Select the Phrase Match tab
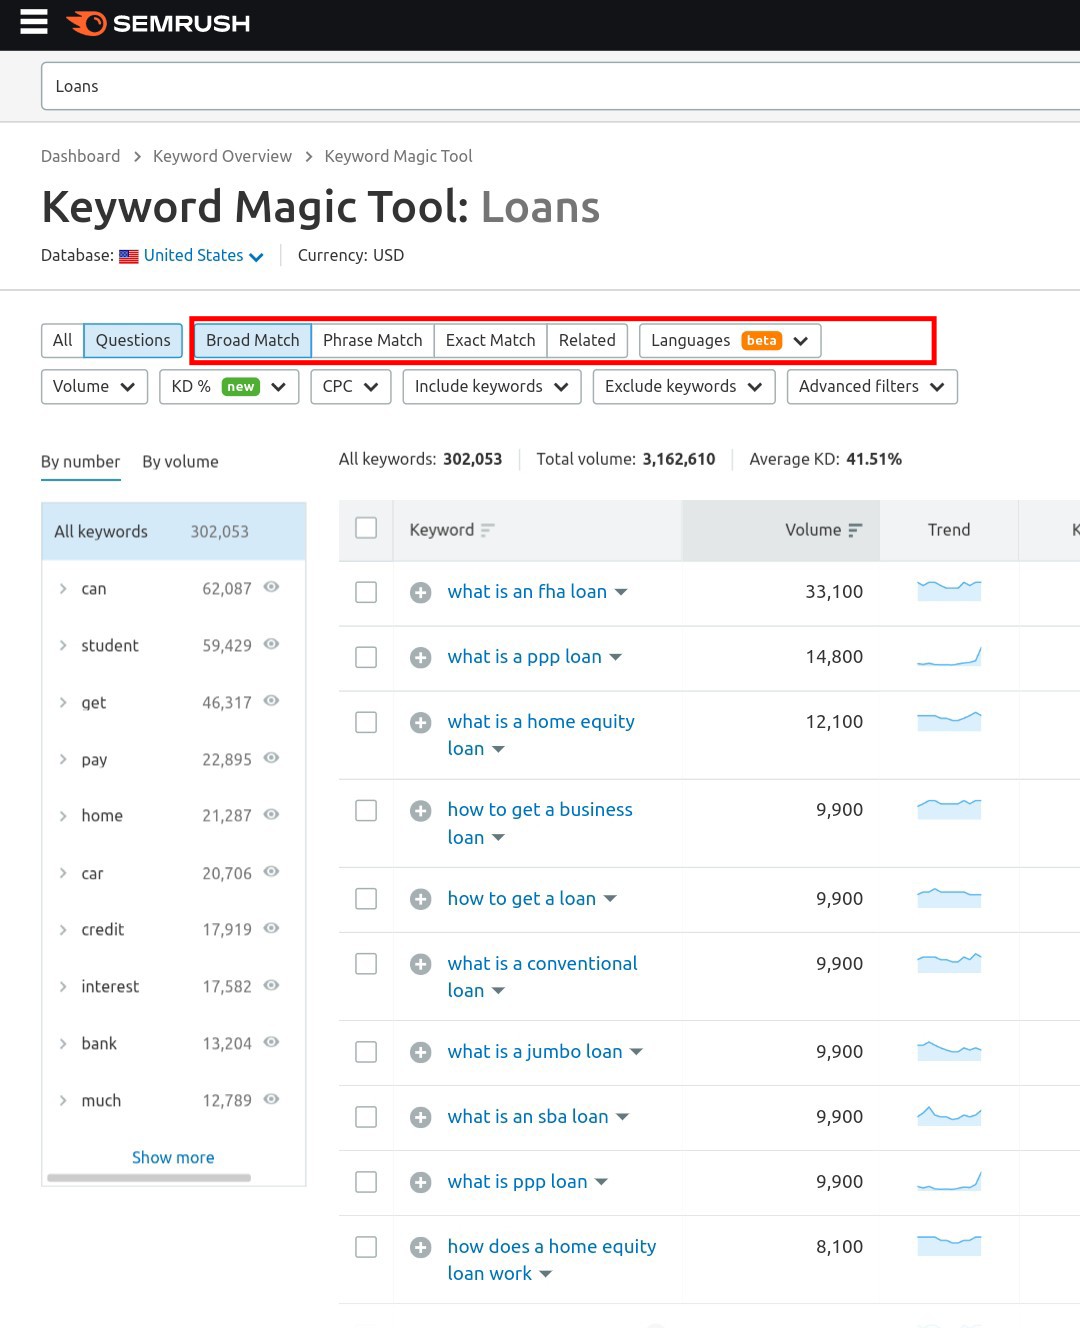 [x=372, y=341]
